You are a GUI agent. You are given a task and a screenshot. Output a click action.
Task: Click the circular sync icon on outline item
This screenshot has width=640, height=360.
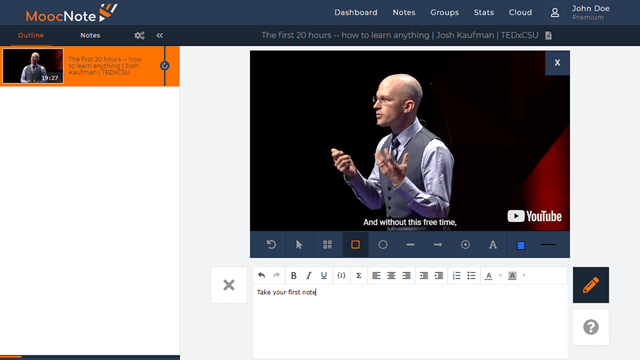164,66
